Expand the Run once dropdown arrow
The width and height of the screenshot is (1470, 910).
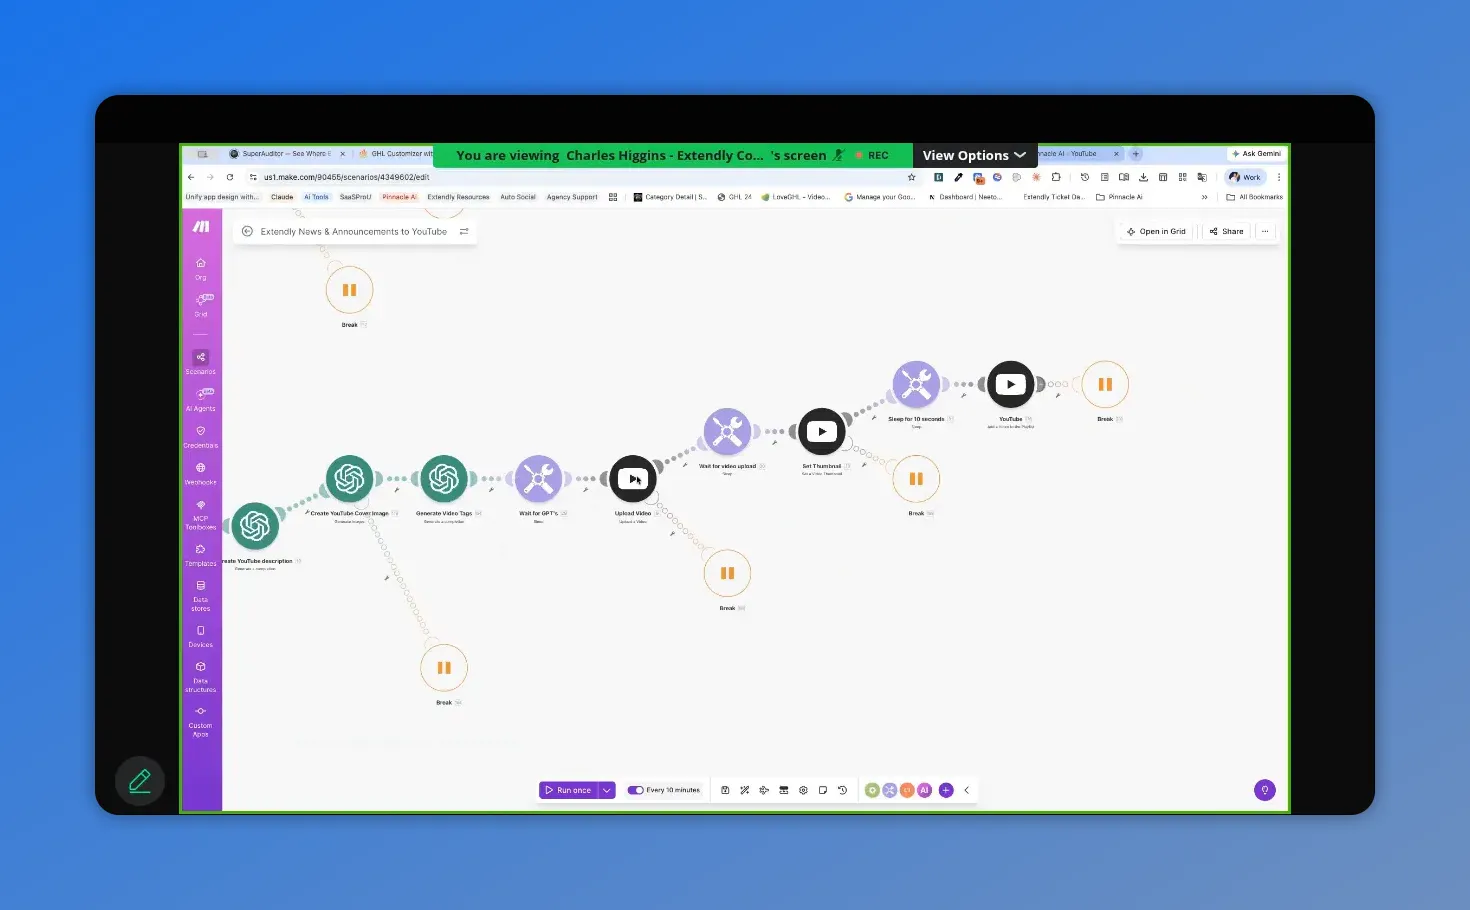click(606, 789)
